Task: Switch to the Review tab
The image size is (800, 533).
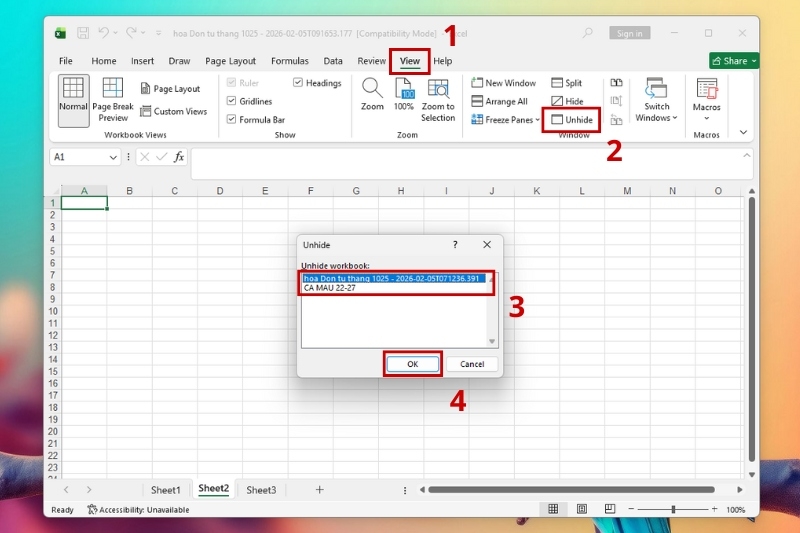Action: 371,61
